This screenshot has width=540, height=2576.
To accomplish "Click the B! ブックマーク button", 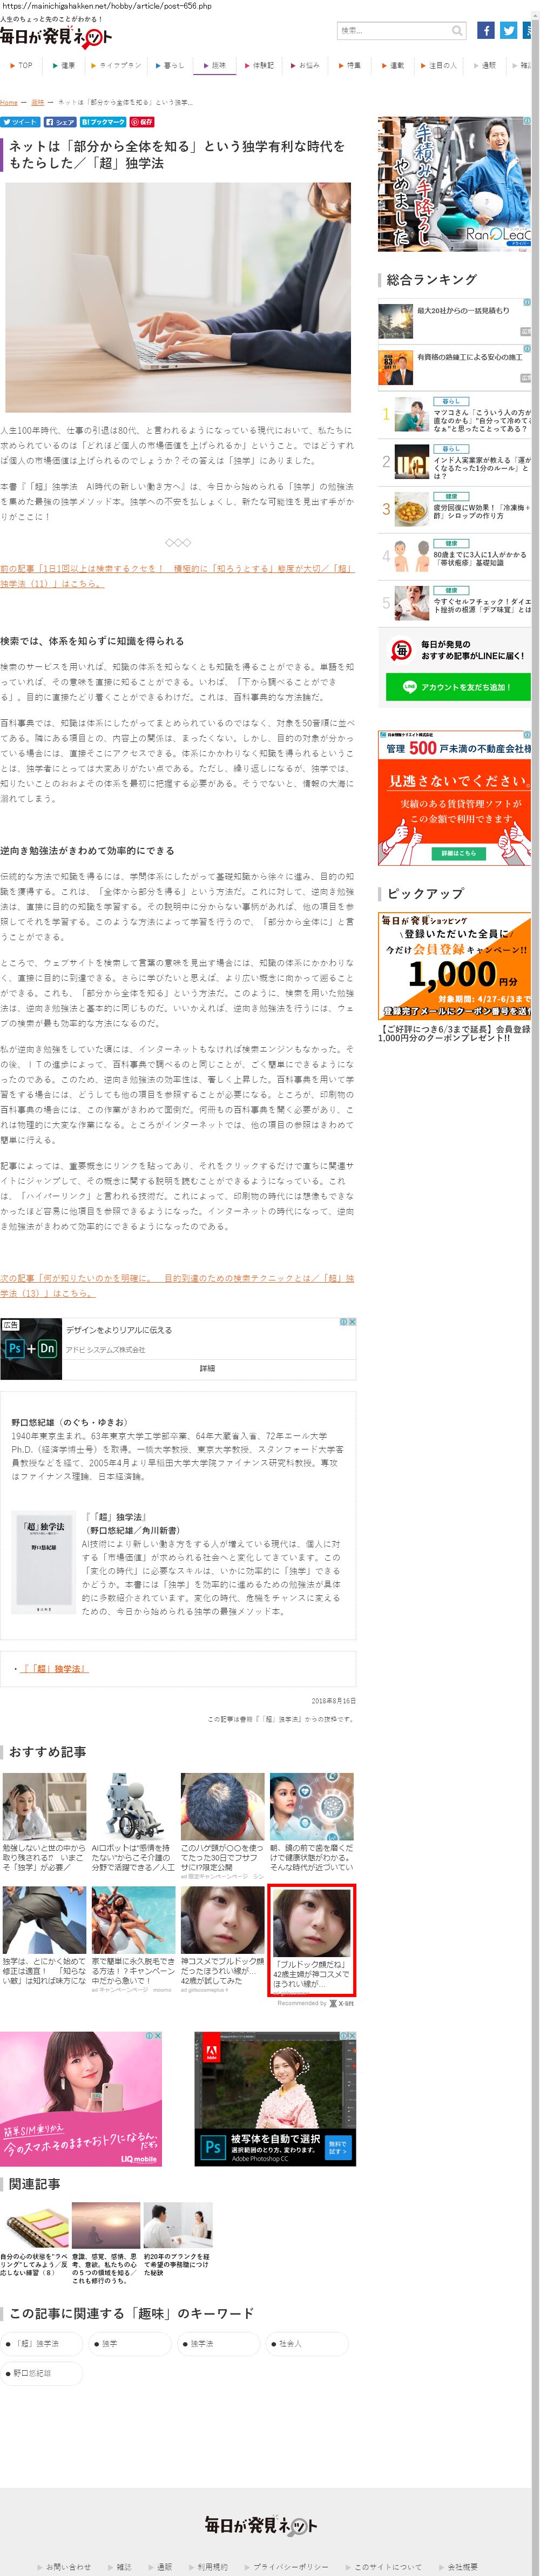I will (103, 122).
